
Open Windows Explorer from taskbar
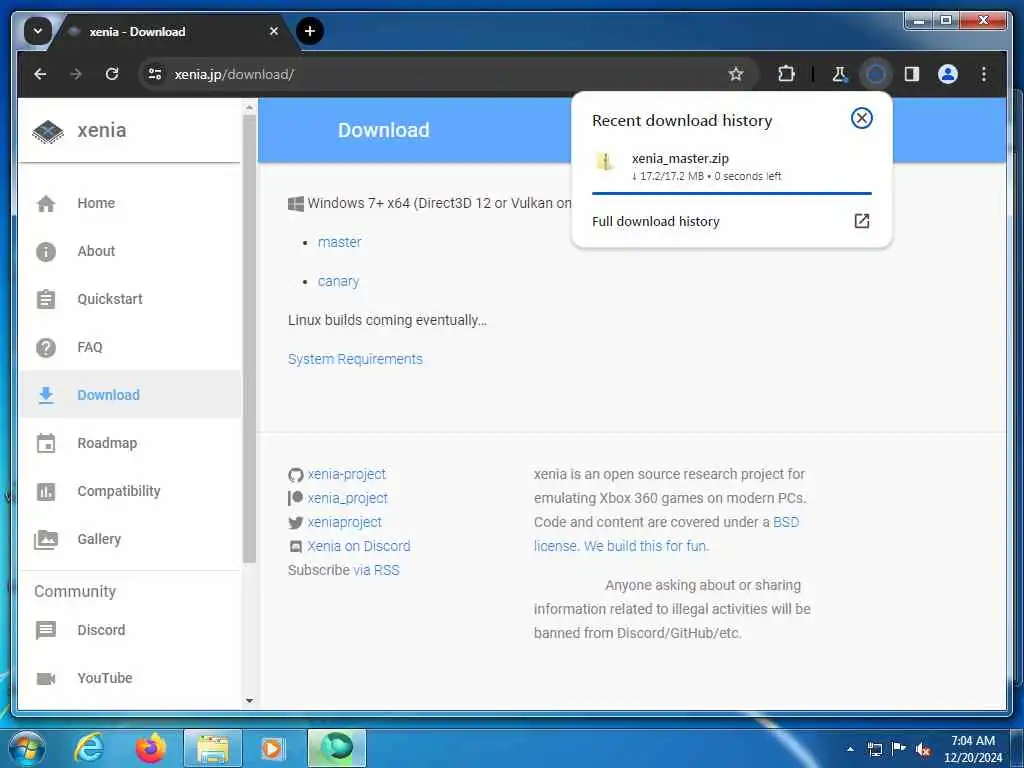point(213,748)
